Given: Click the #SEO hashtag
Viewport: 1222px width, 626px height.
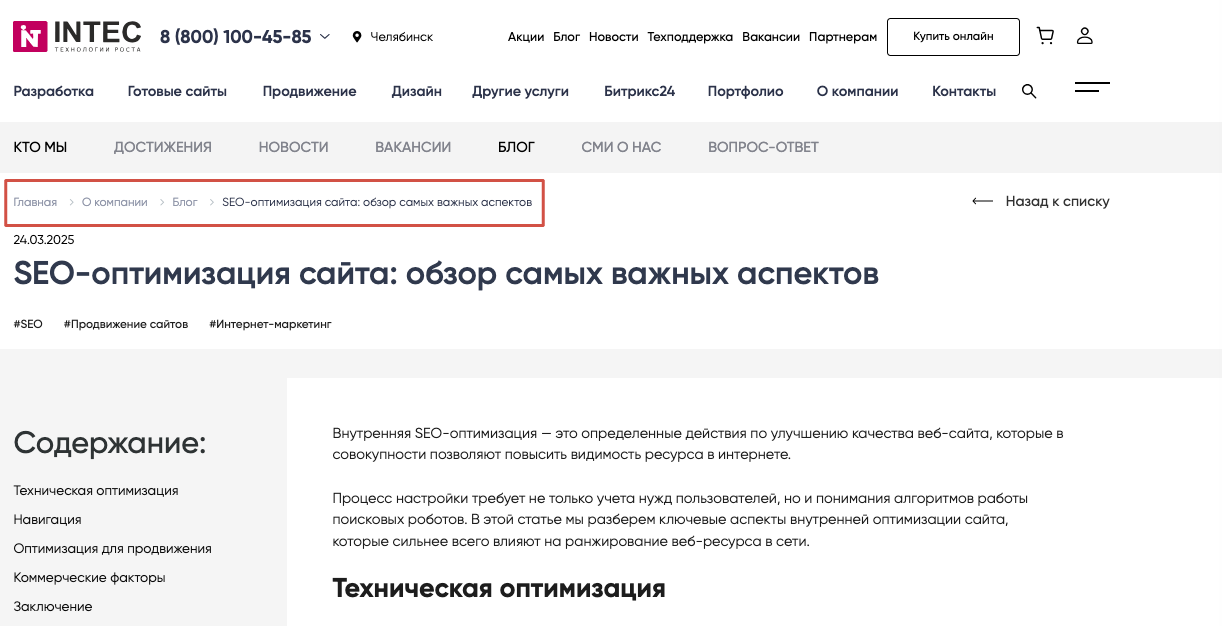Looking at the screenshot, I should 28,323.
